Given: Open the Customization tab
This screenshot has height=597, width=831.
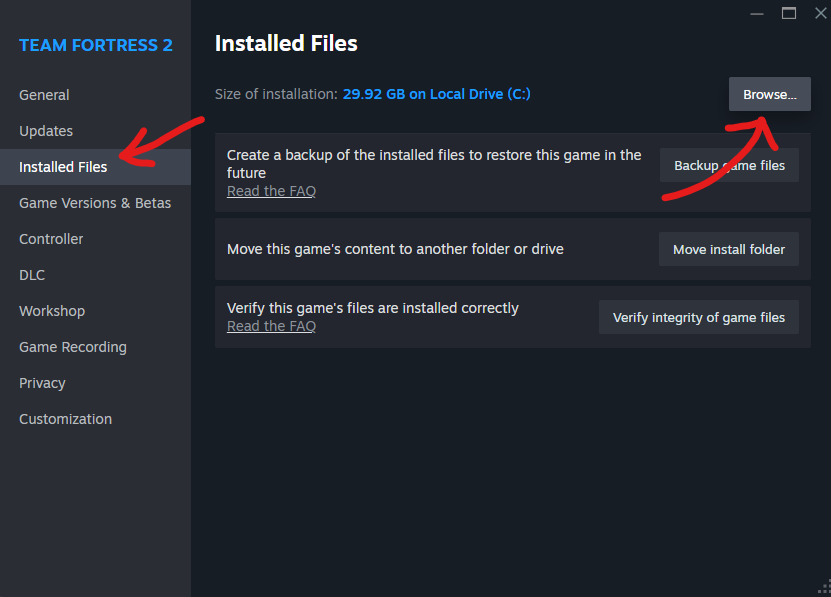Looking at the screenshot, I should point(65,419).
